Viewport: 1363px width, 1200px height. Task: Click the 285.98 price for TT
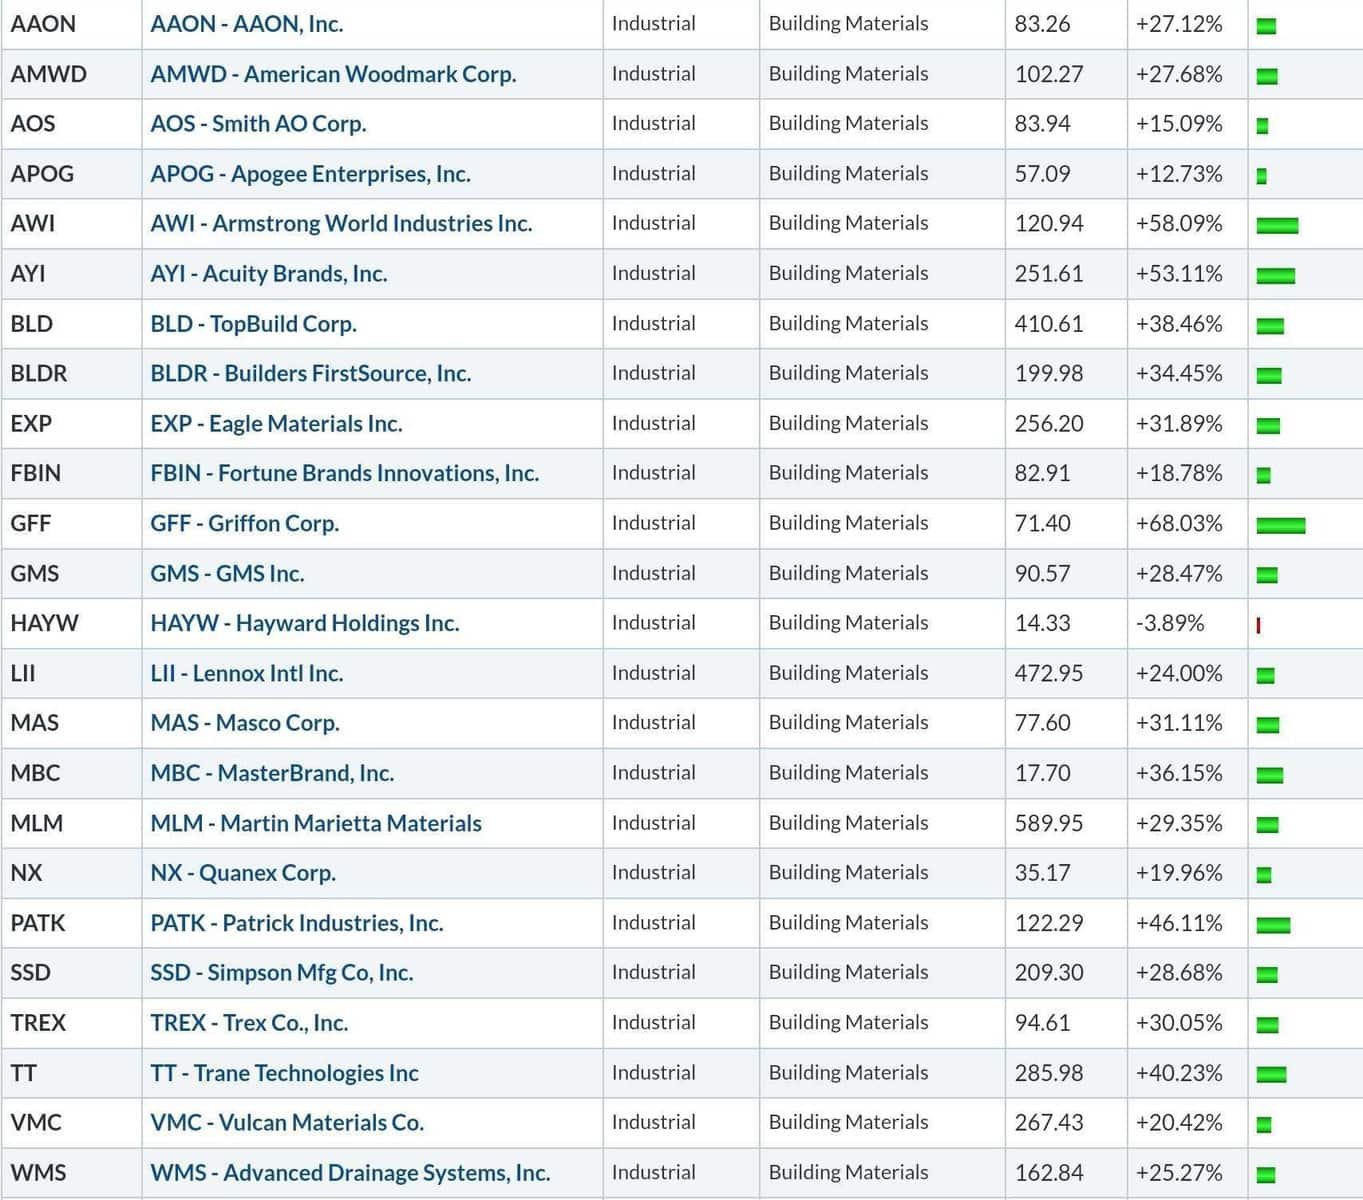coord(1048,1073)
